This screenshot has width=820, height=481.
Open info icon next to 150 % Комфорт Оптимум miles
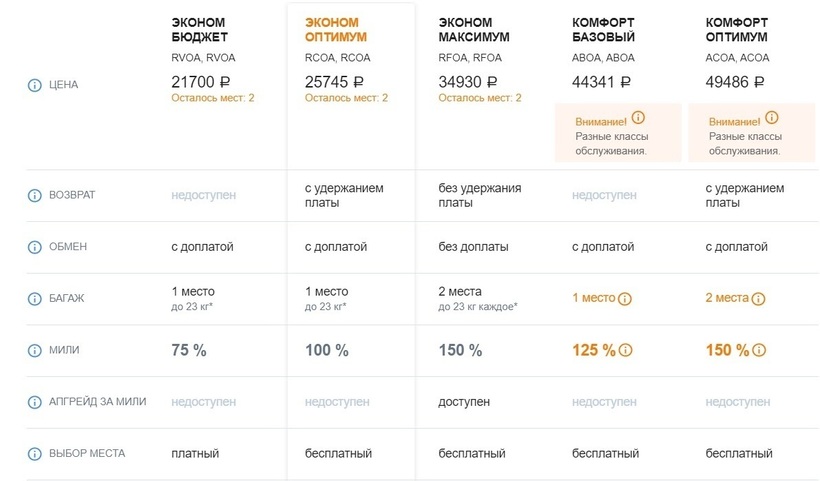click(759, 350)
